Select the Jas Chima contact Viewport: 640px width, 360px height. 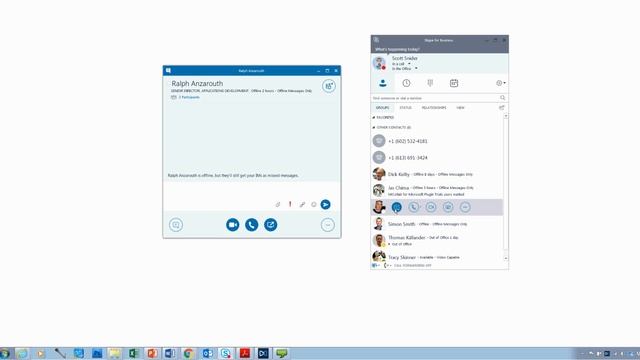(437, 191)
